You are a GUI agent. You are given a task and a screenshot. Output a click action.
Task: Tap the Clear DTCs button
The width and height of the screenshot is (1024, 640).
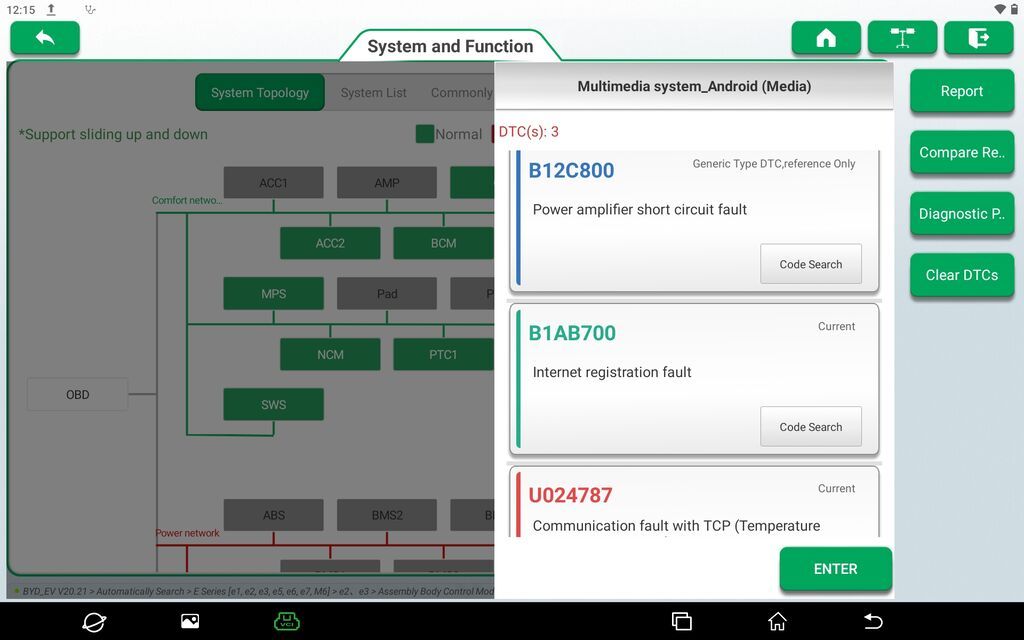962,275
